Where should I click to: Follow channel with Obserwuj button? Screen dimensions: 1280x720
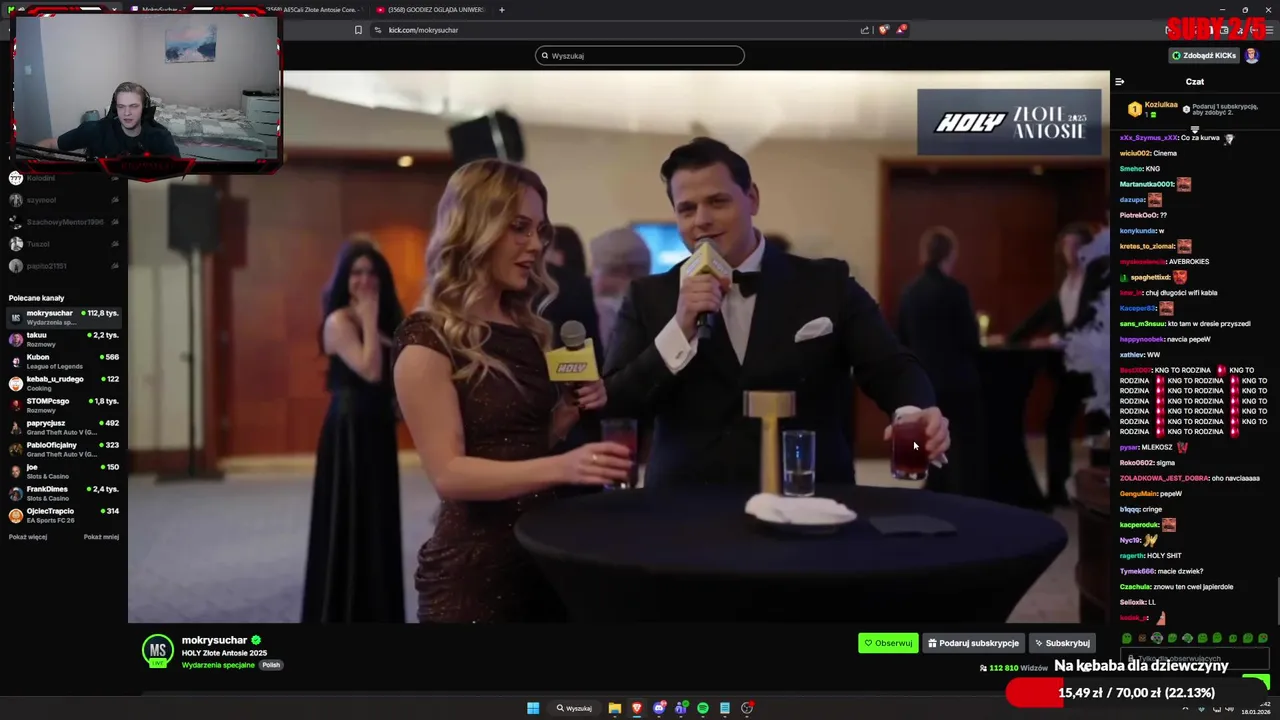tap(888, 643)
